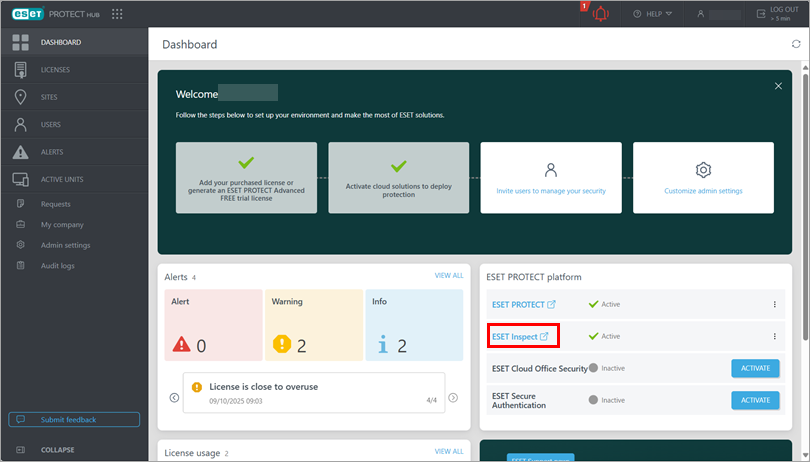Activate ESET Cloud Office Security

pyautogui.click(x=755, y=368)
